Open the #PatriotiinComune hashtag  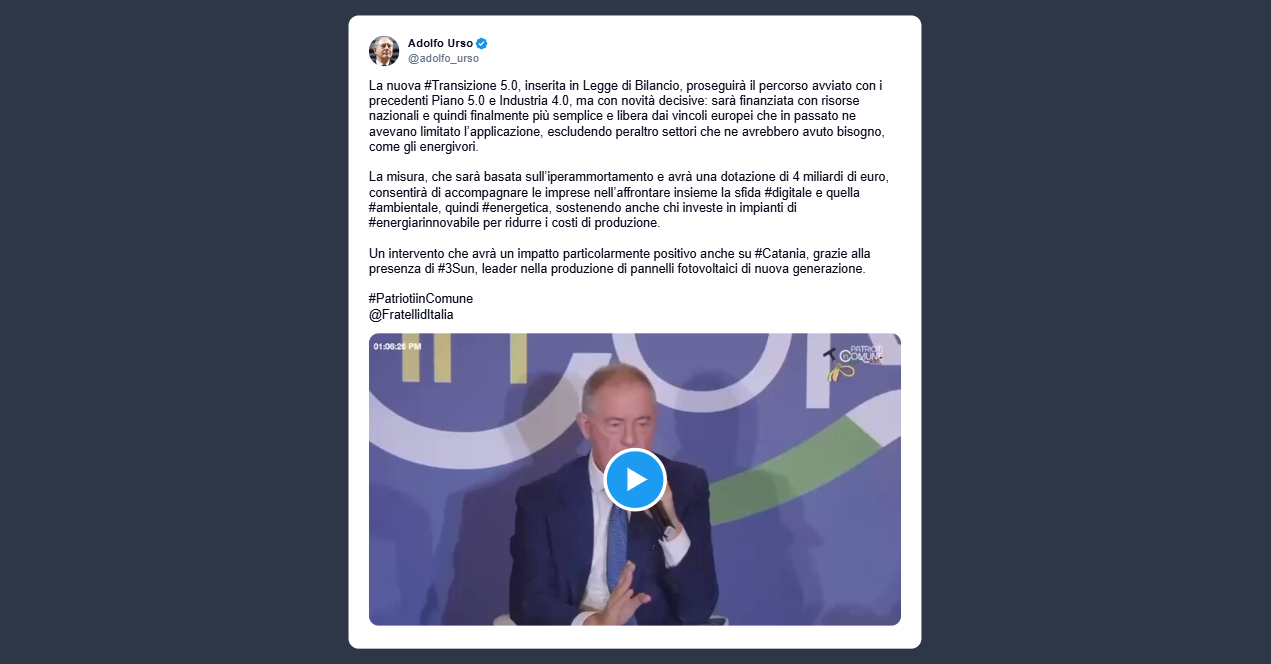[421, 299]
